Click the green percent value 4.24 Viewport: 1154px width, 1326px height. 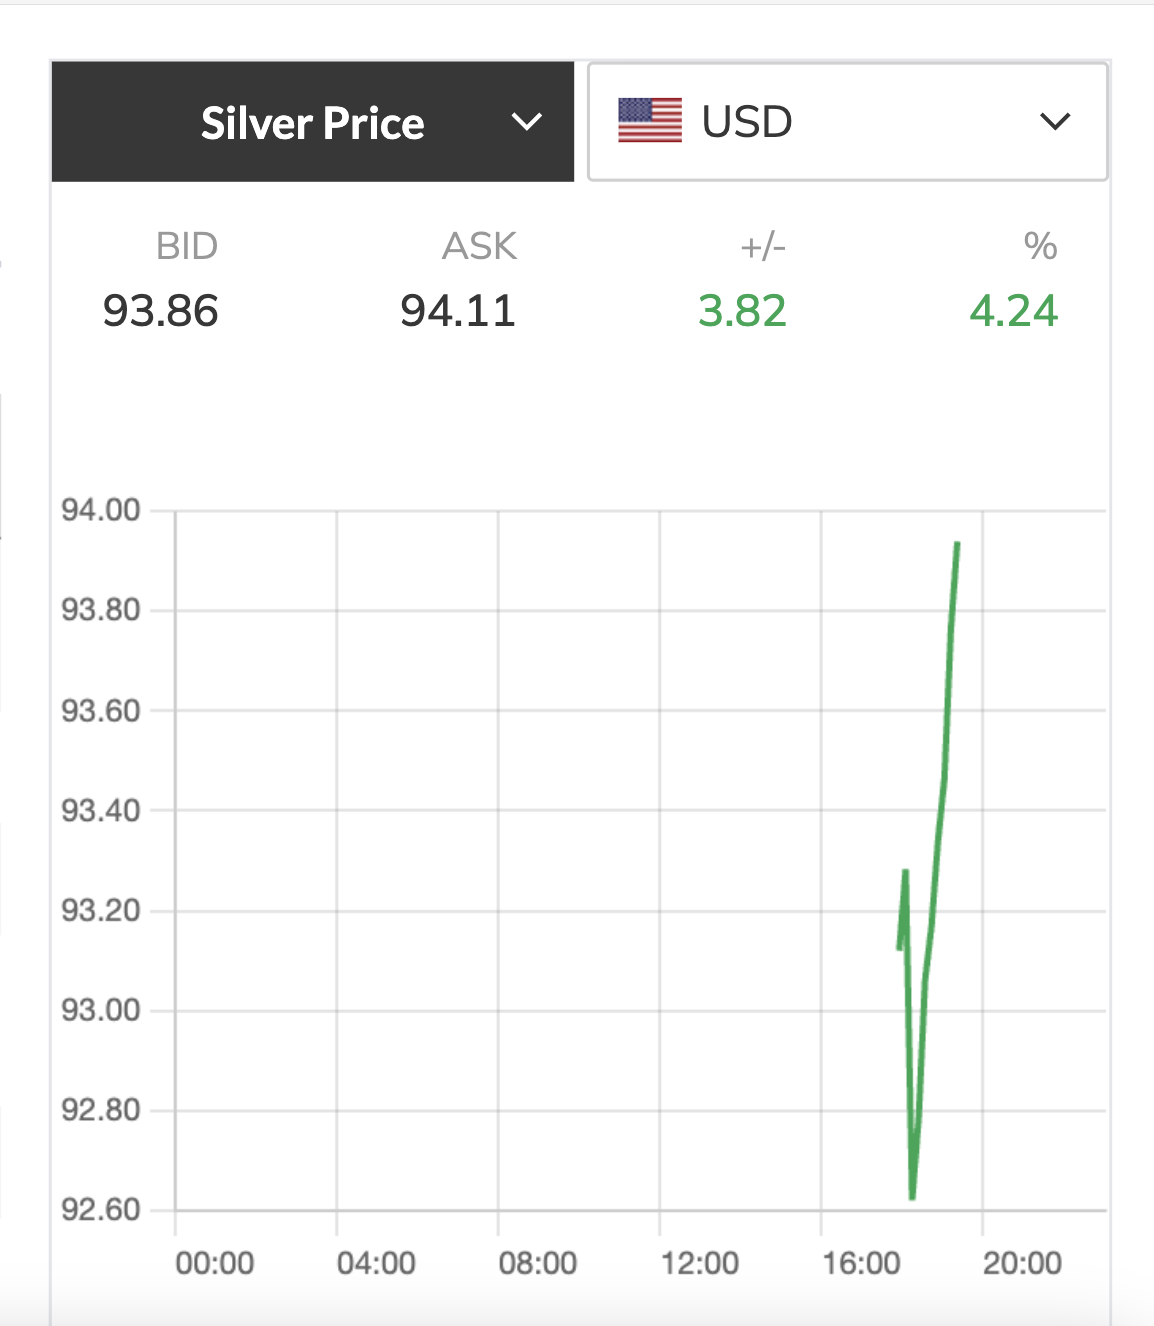[1013, 311]
